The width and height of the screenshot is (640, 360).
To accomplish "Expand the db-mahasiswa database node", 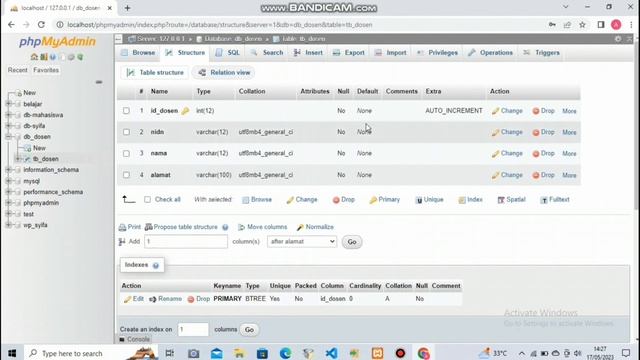I will coord(9,115).
